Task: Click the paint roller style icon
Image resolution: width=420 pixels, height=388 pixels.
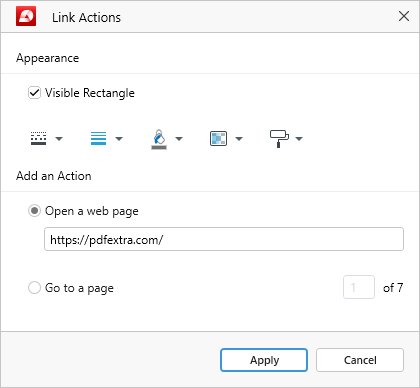Action: click(279, 139)
